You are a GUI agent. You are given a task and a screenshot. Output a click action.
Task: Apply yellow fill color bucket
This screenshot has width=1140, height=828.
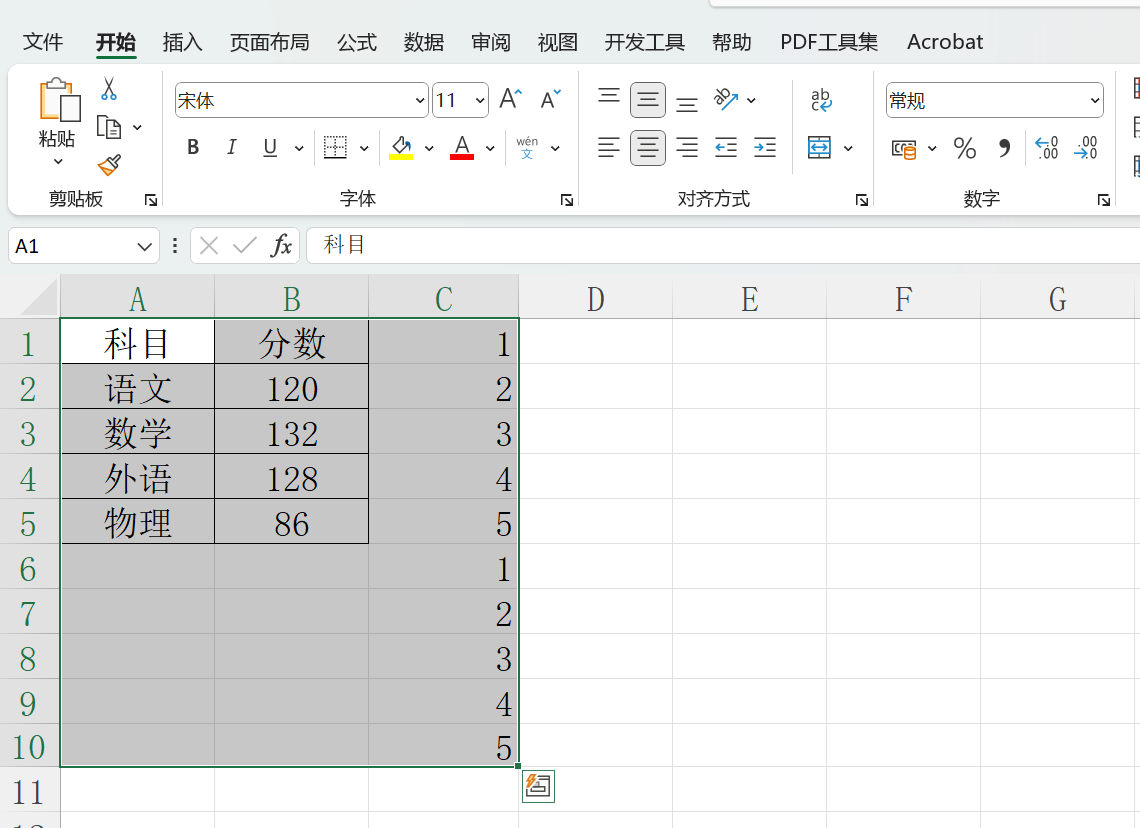[401, 148]
